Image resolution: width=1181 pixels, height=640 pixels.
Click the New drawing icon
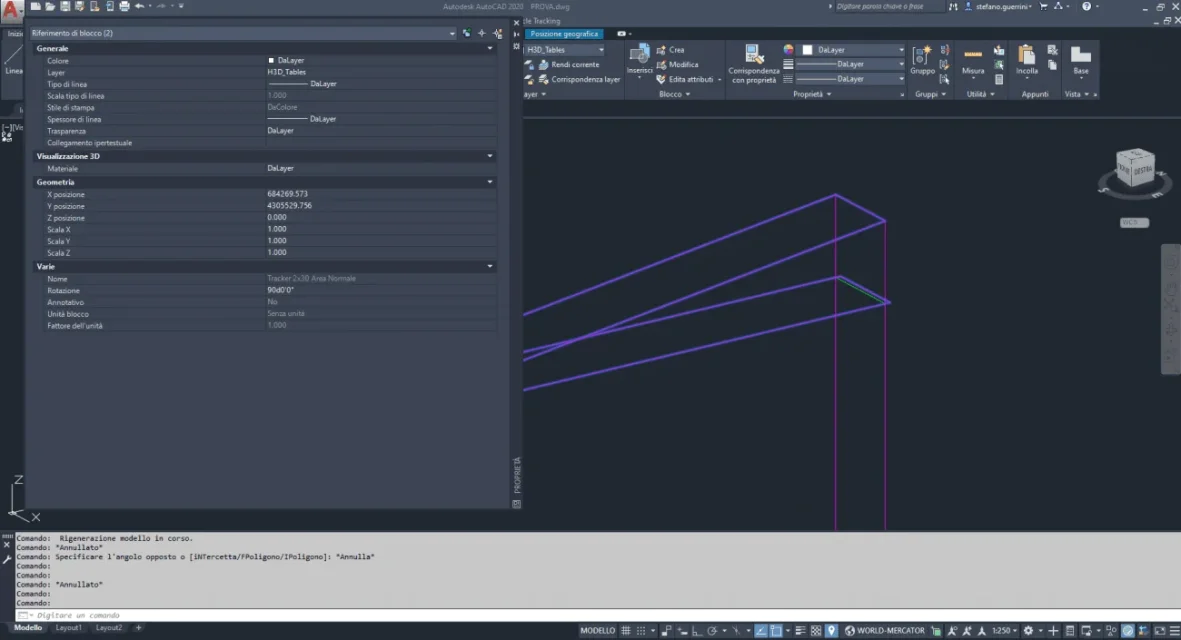coord(35,6)
